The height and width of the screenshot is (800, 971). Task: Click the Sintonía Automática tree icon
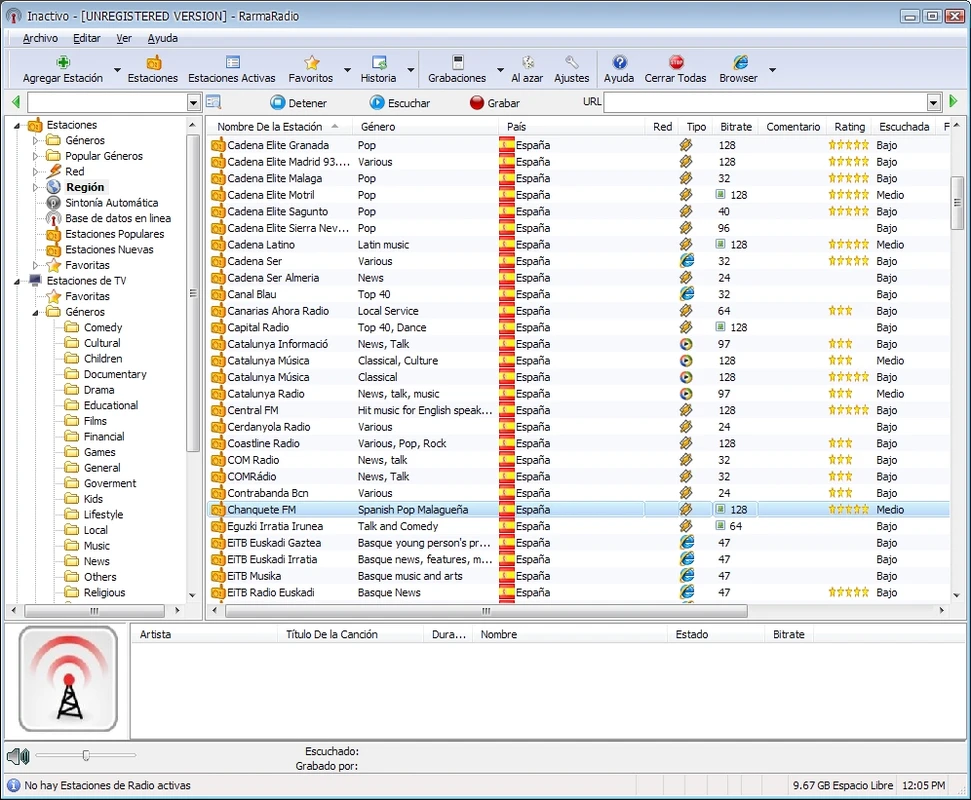click(x=54, y=203)
